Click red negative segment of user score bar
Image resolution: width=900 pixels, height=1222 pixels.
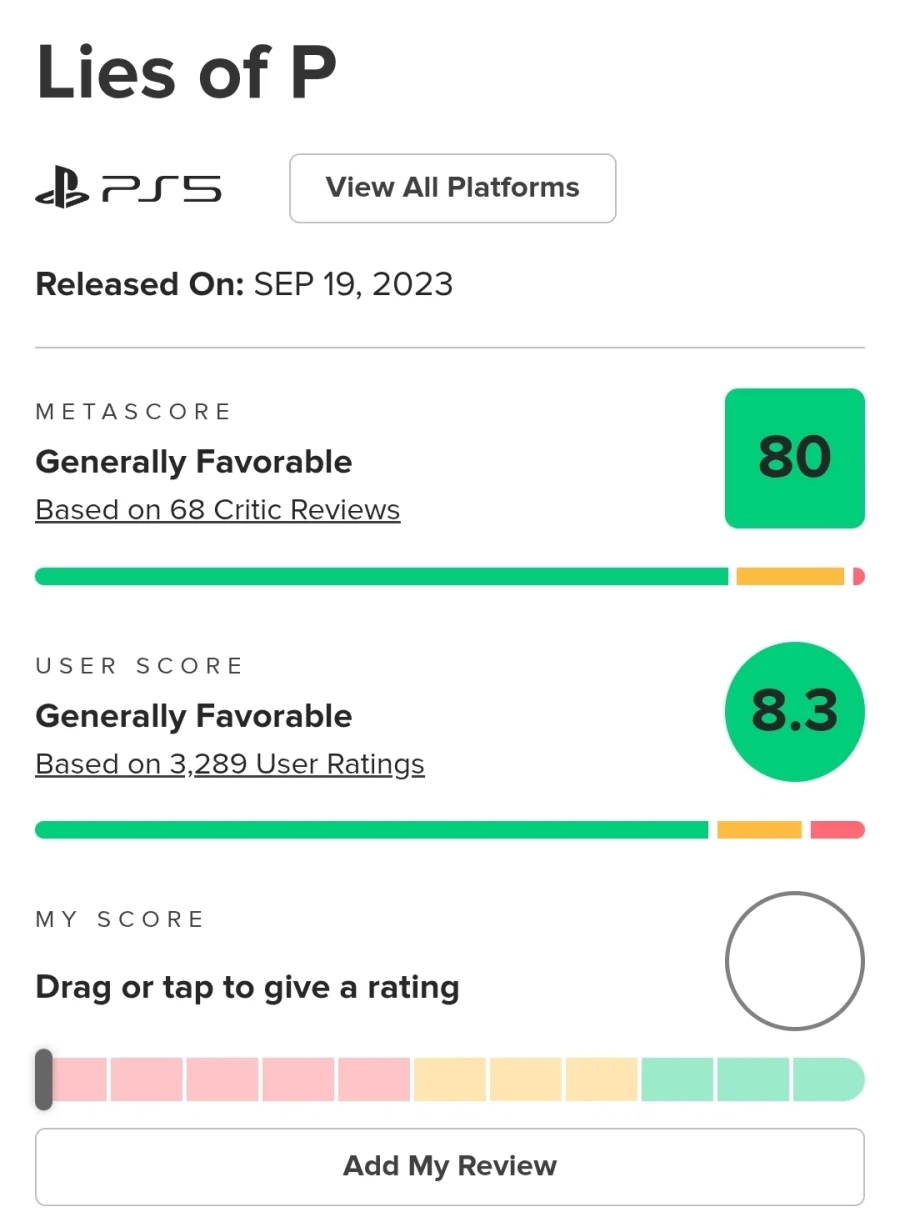837,830
